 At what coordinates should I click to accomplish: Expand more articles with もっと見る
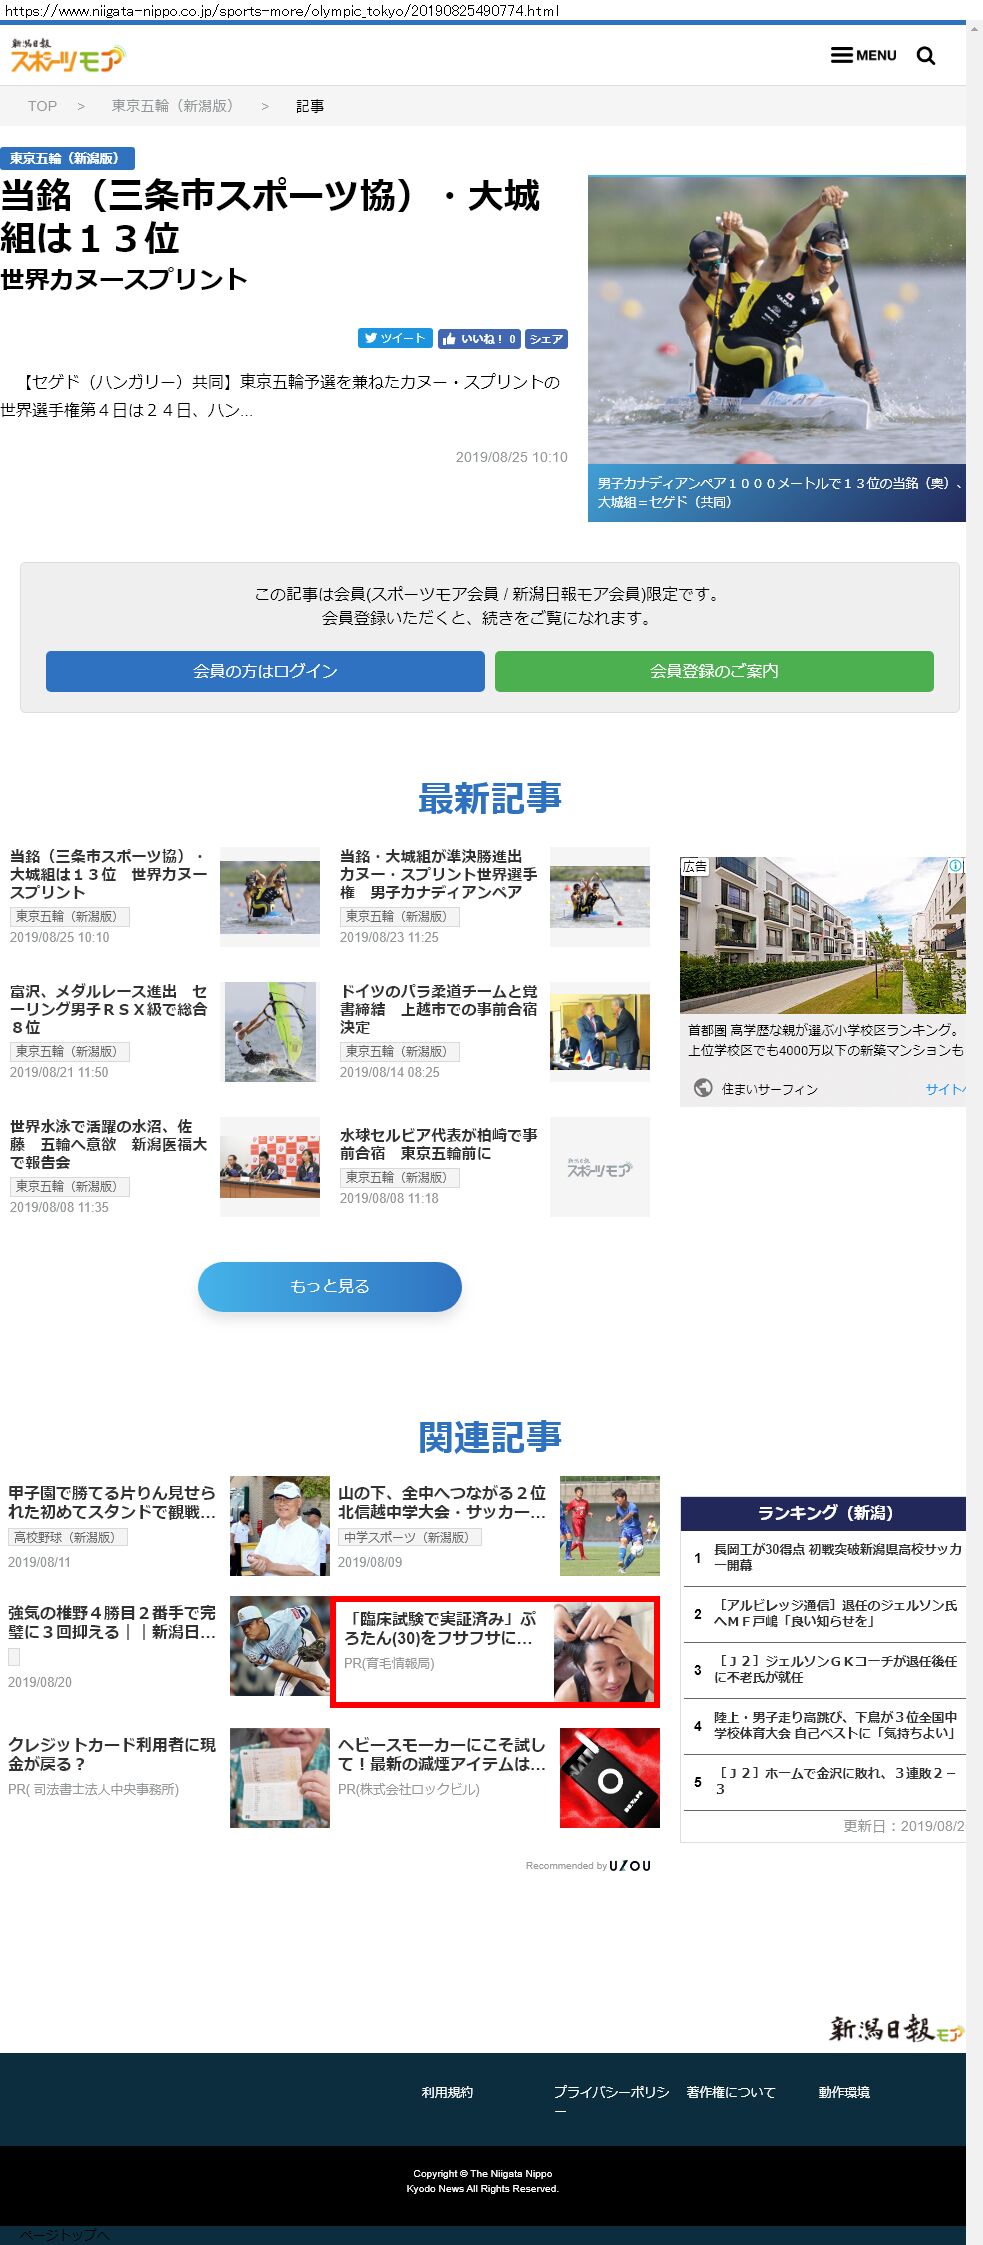(x=329, y=1286)
